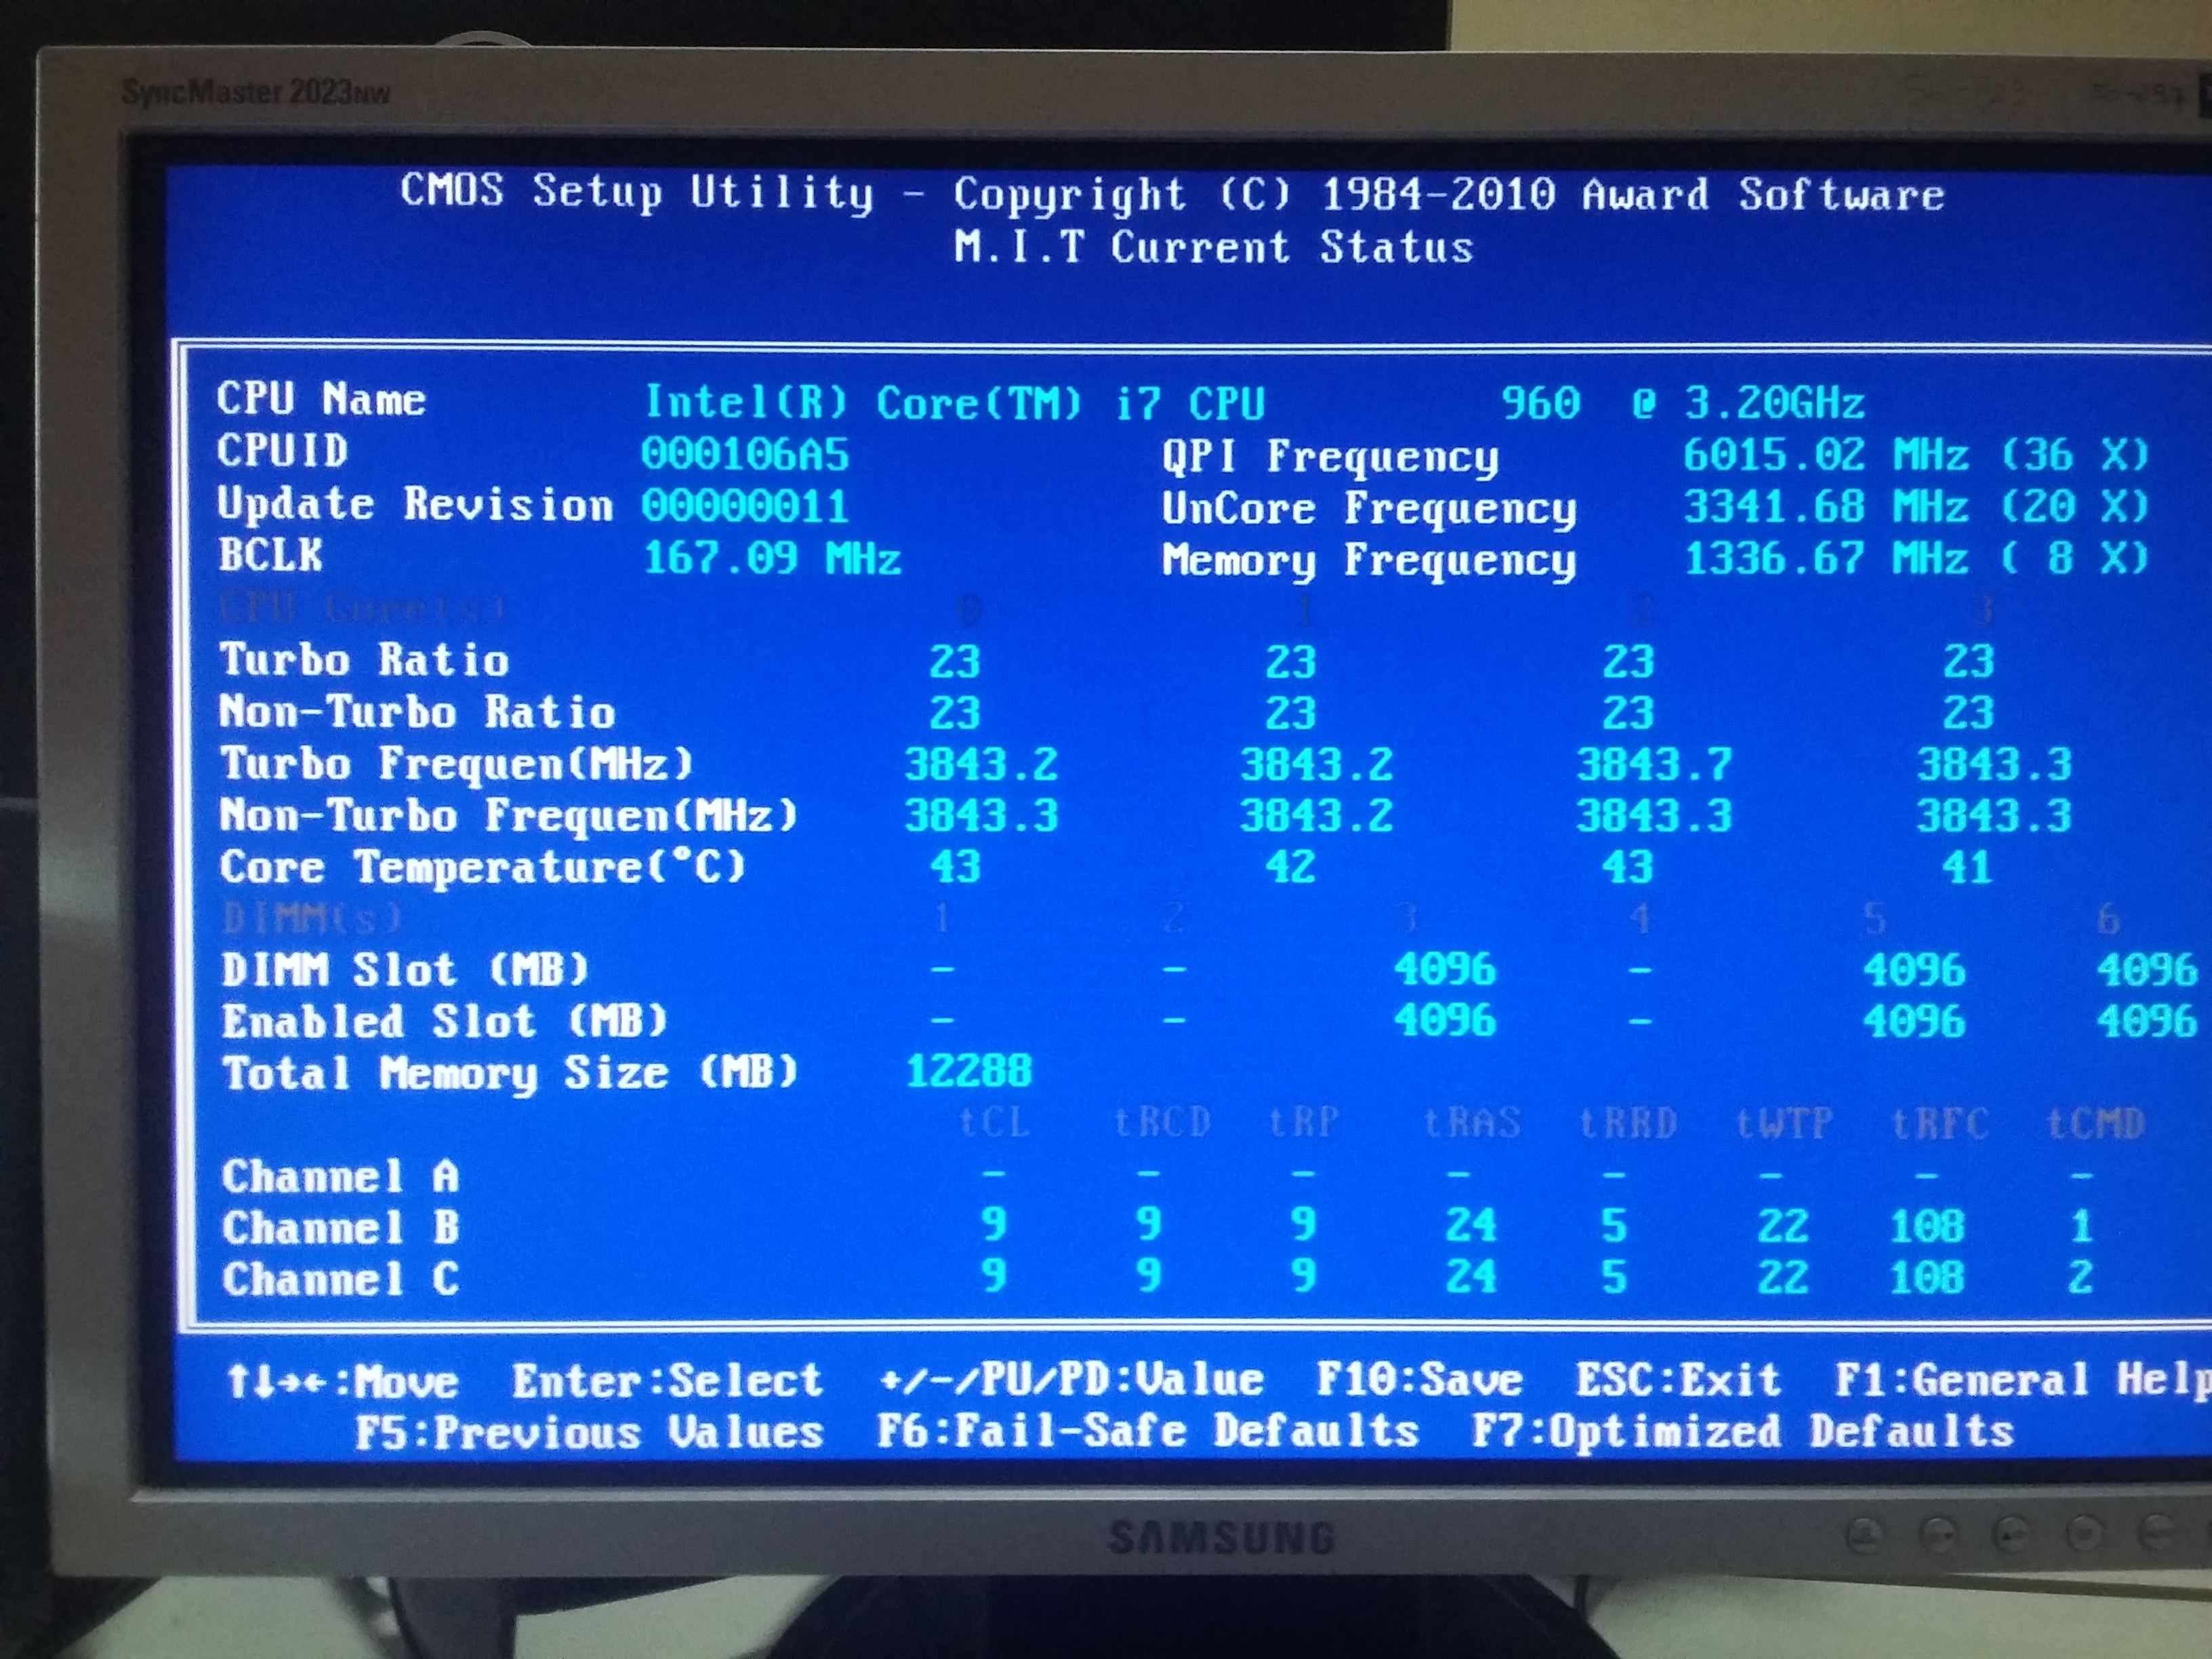Click the BCLK 167.09 MHz value
The image size is (2212, 1659).
click(x=771, y=558)
